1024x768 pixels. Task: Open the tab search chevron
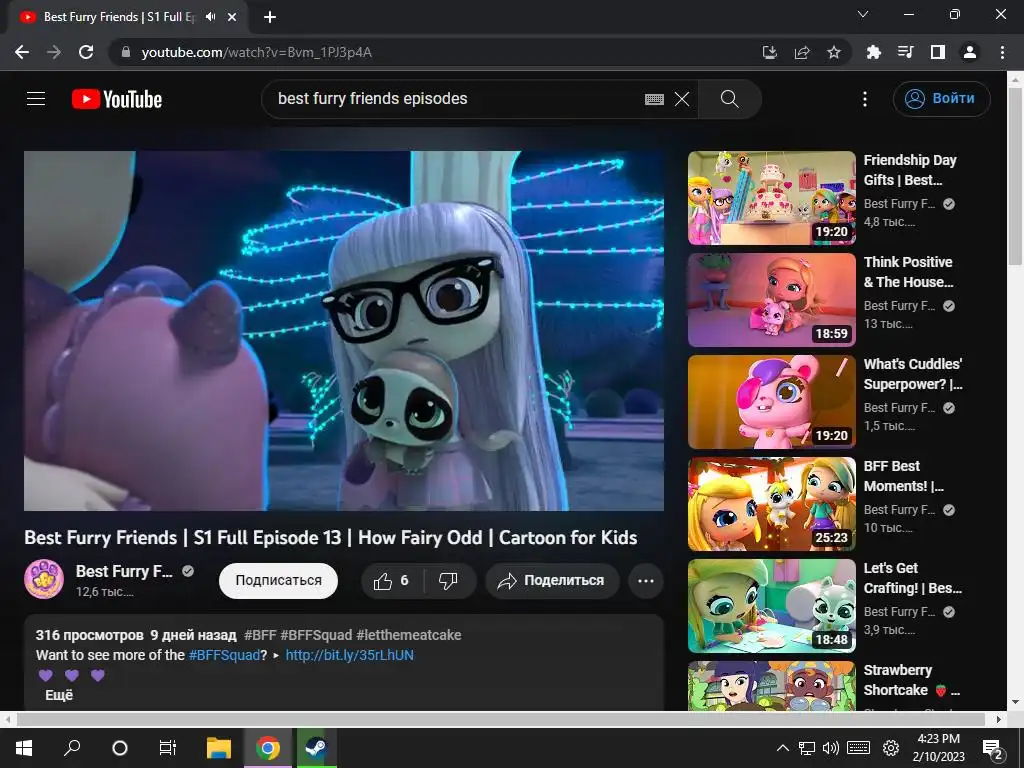[863, 14]
